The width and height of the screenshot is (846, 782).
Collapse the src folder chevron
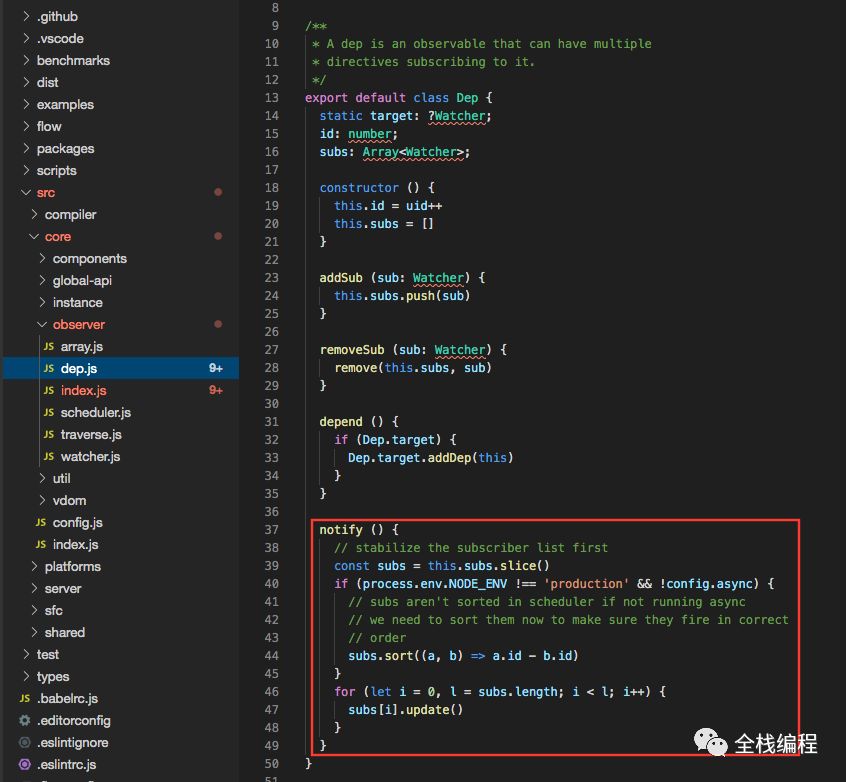click(x=26, y=193)
